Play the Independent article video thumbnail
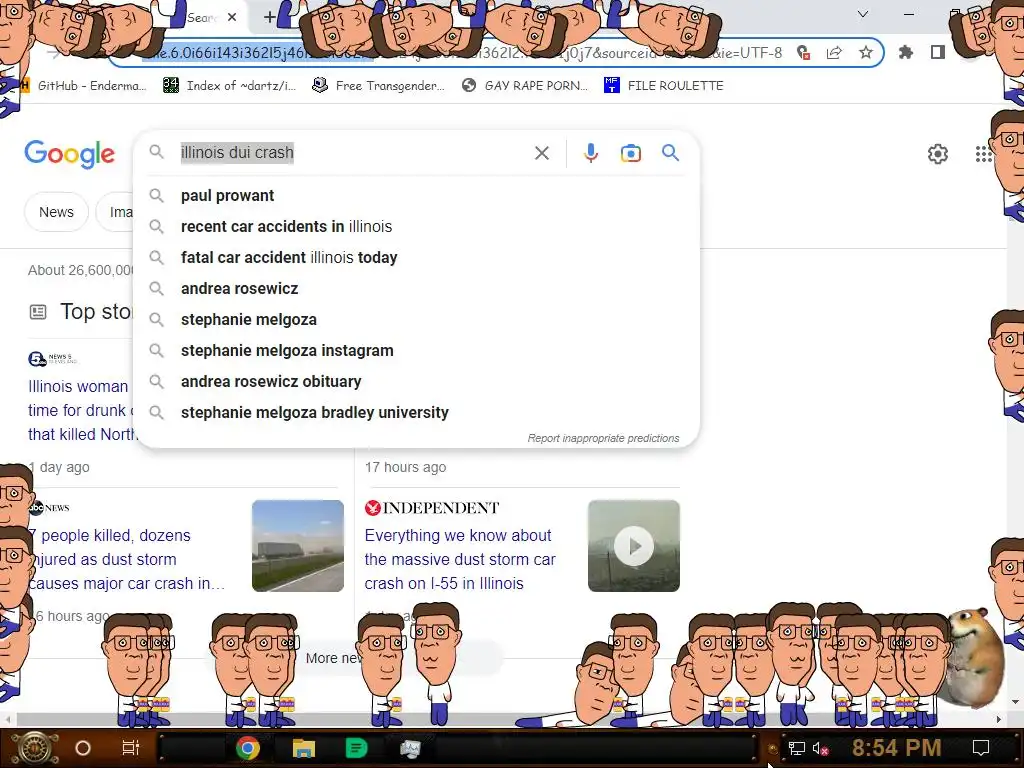 tap(633, 546)
